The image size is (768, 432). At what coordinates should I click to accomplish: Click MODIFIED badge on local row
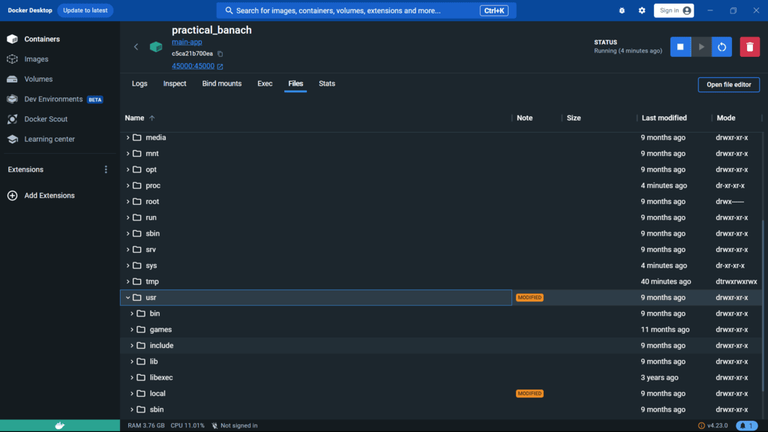tap(529, 393)
